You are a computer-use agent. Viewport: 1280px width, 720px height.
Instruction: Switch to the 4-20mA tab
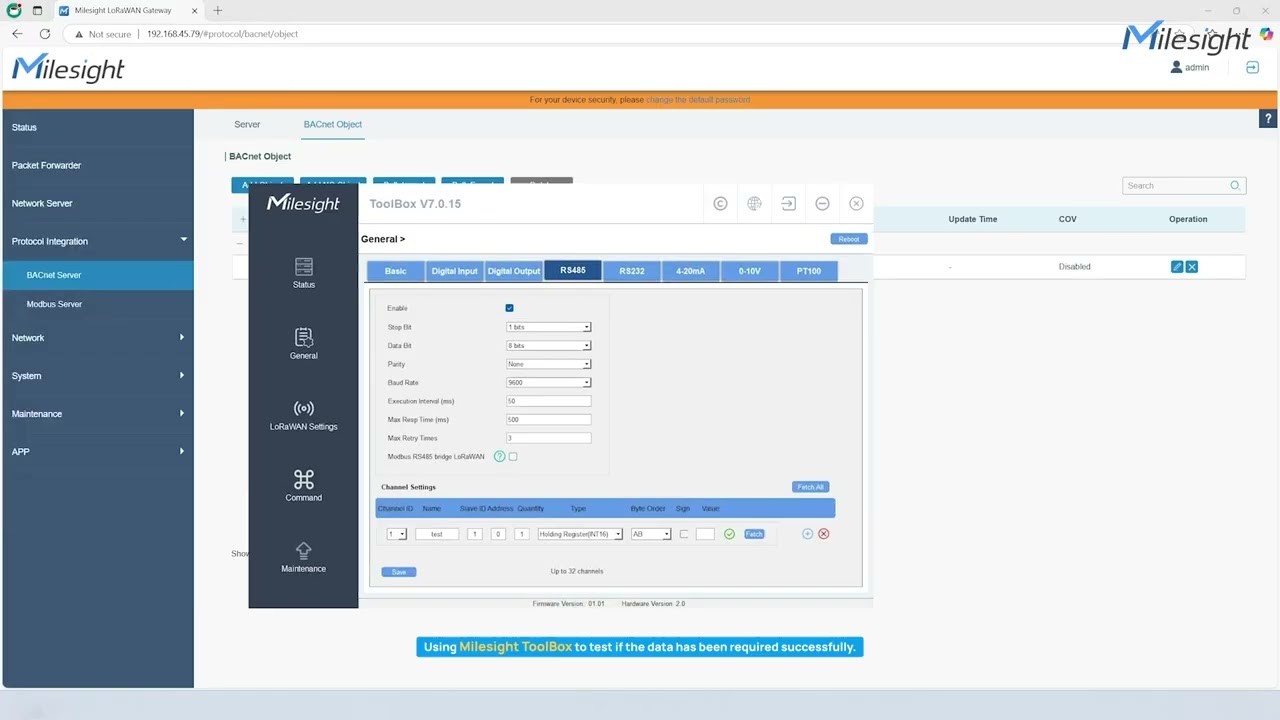691,271
